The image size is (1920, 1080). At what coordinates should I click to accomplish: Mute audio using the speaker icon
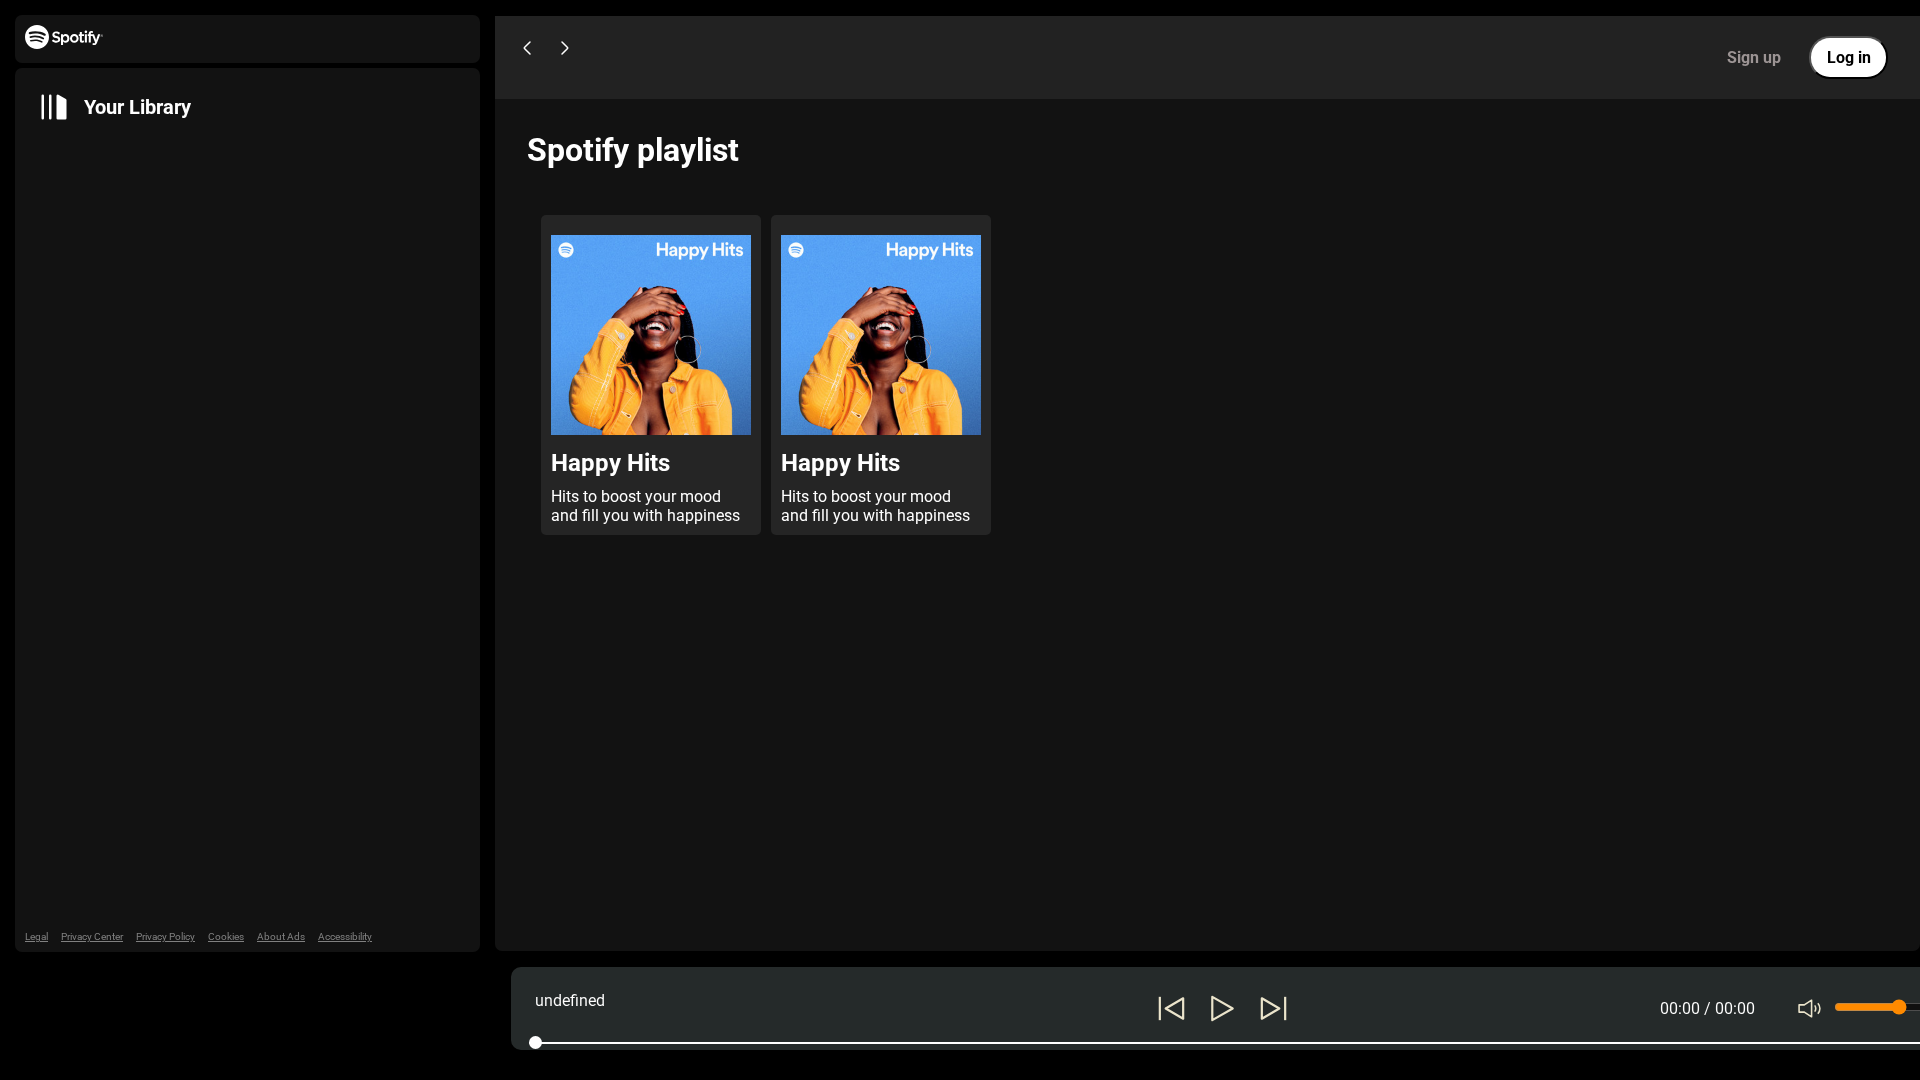coord(1809,1008)
